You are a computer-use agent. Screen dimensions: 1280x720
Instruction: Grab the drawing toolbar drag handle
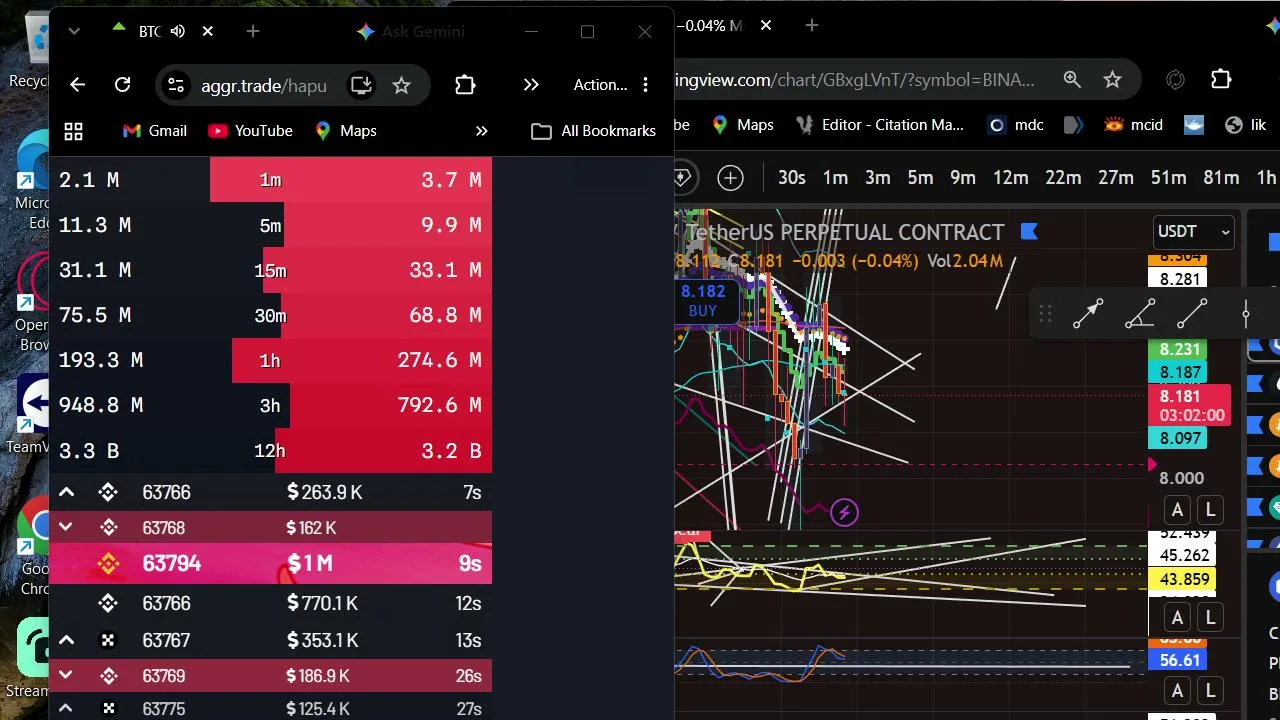click(1045, 314)
